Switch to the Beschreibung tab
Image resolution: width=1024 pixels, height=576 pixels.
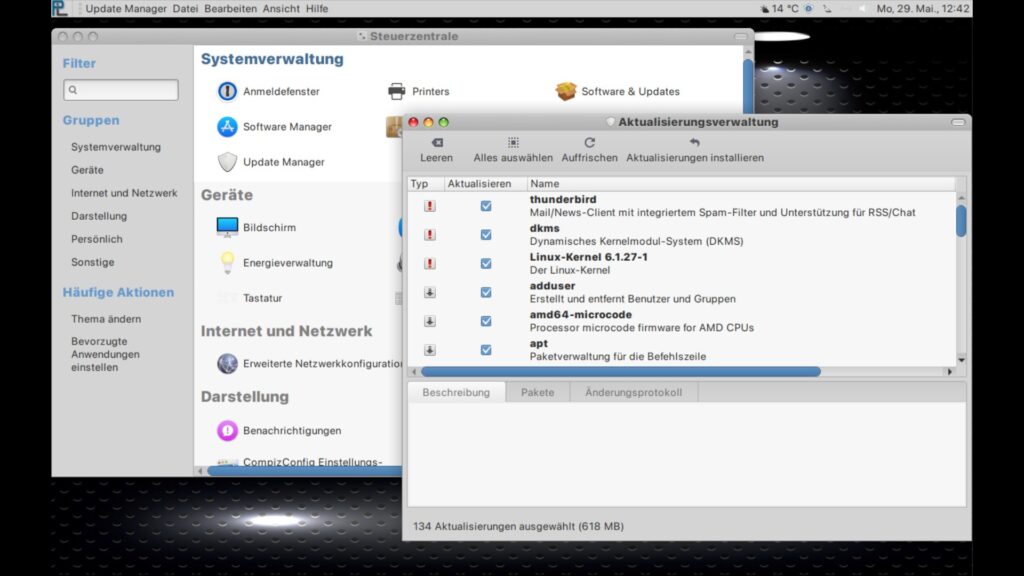(456, 392)
